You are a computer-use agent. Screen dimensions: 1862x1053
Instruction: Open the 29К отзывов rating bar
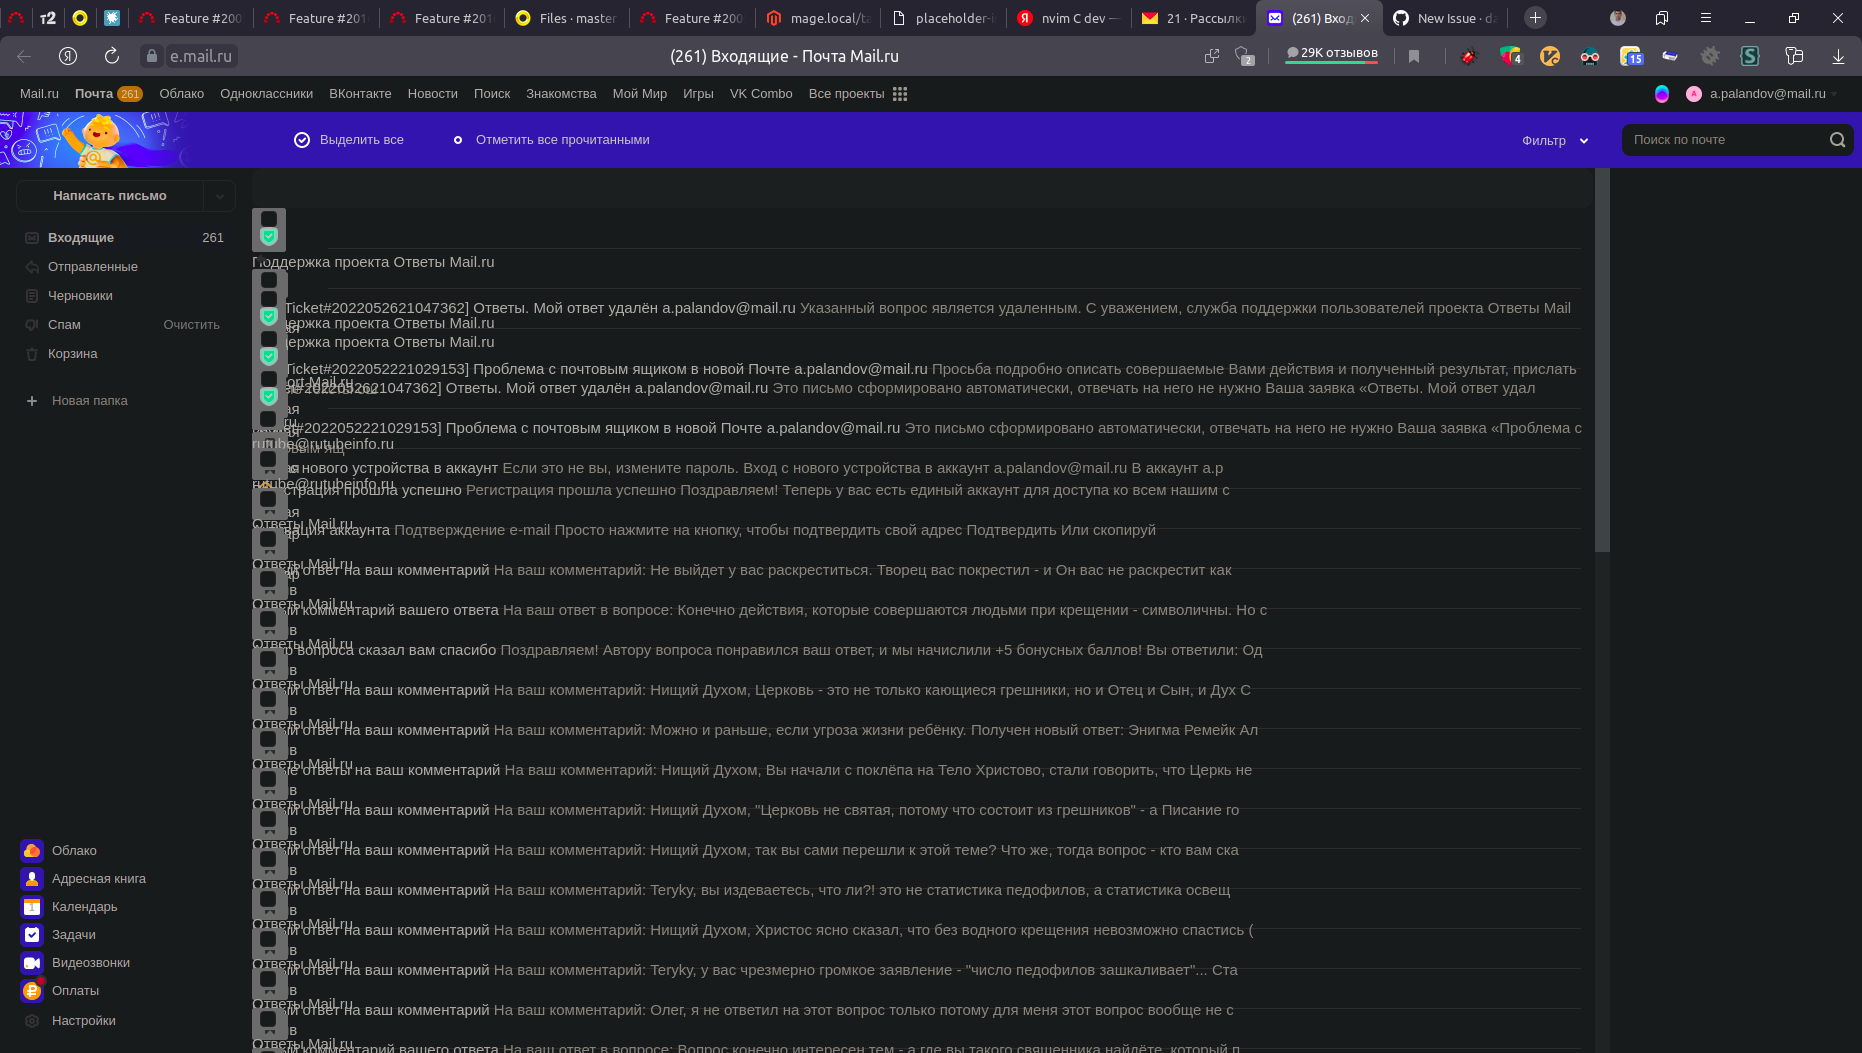pyautogui.click(x=1331, y=55)
